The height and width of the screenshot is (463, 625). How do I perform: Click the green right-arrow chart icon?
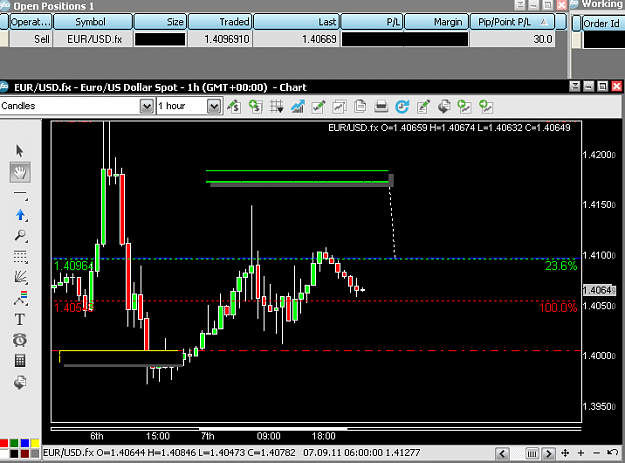click(x=486, y=106)
